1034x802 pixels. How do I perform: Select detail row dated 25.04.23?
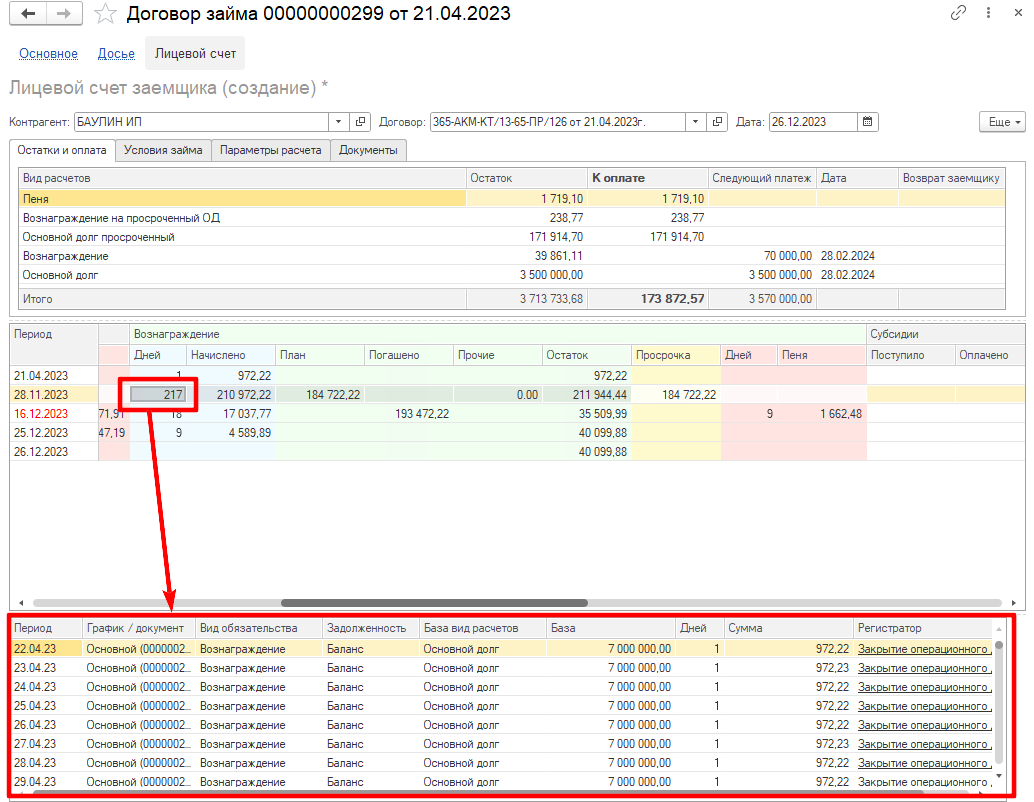coord(501,706)
